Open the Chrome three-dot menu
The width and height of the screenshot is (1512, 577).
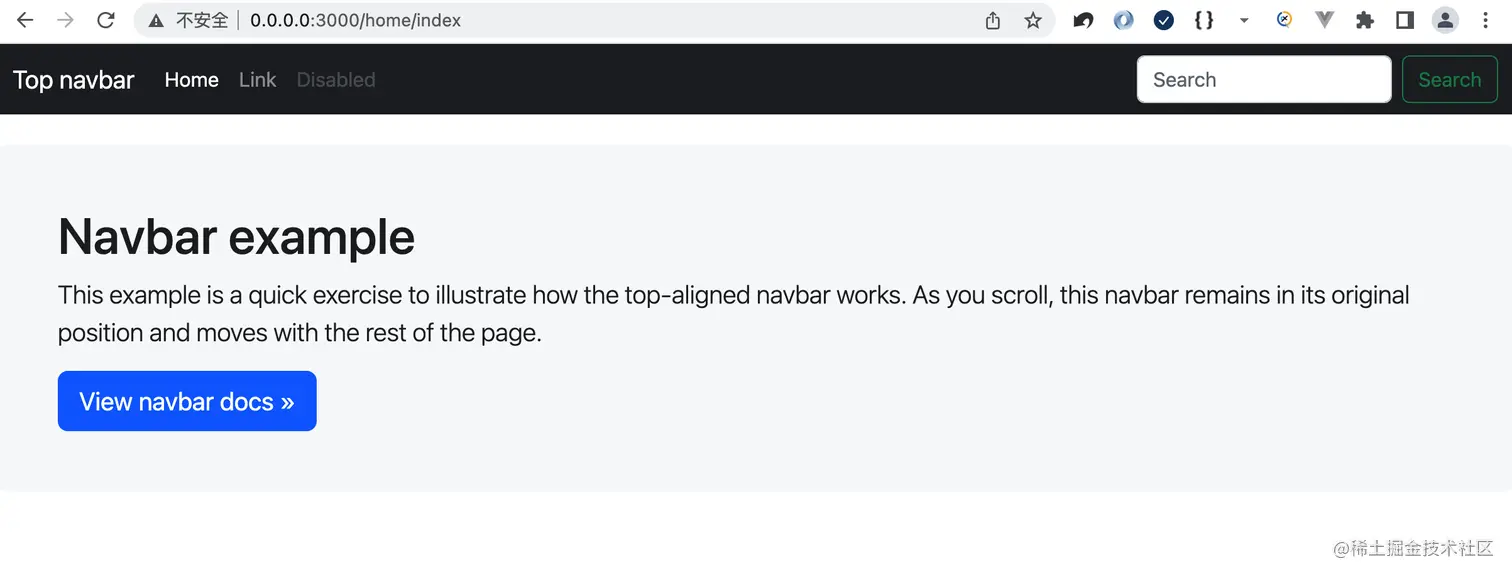coord(1485,20)
